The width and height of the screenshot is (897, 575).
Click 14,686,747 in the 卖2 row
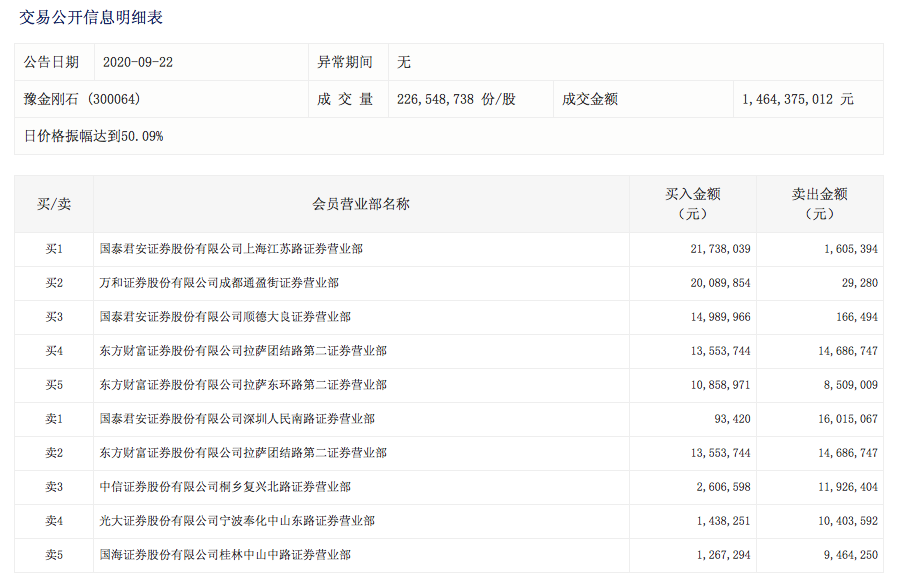point(848,454)
